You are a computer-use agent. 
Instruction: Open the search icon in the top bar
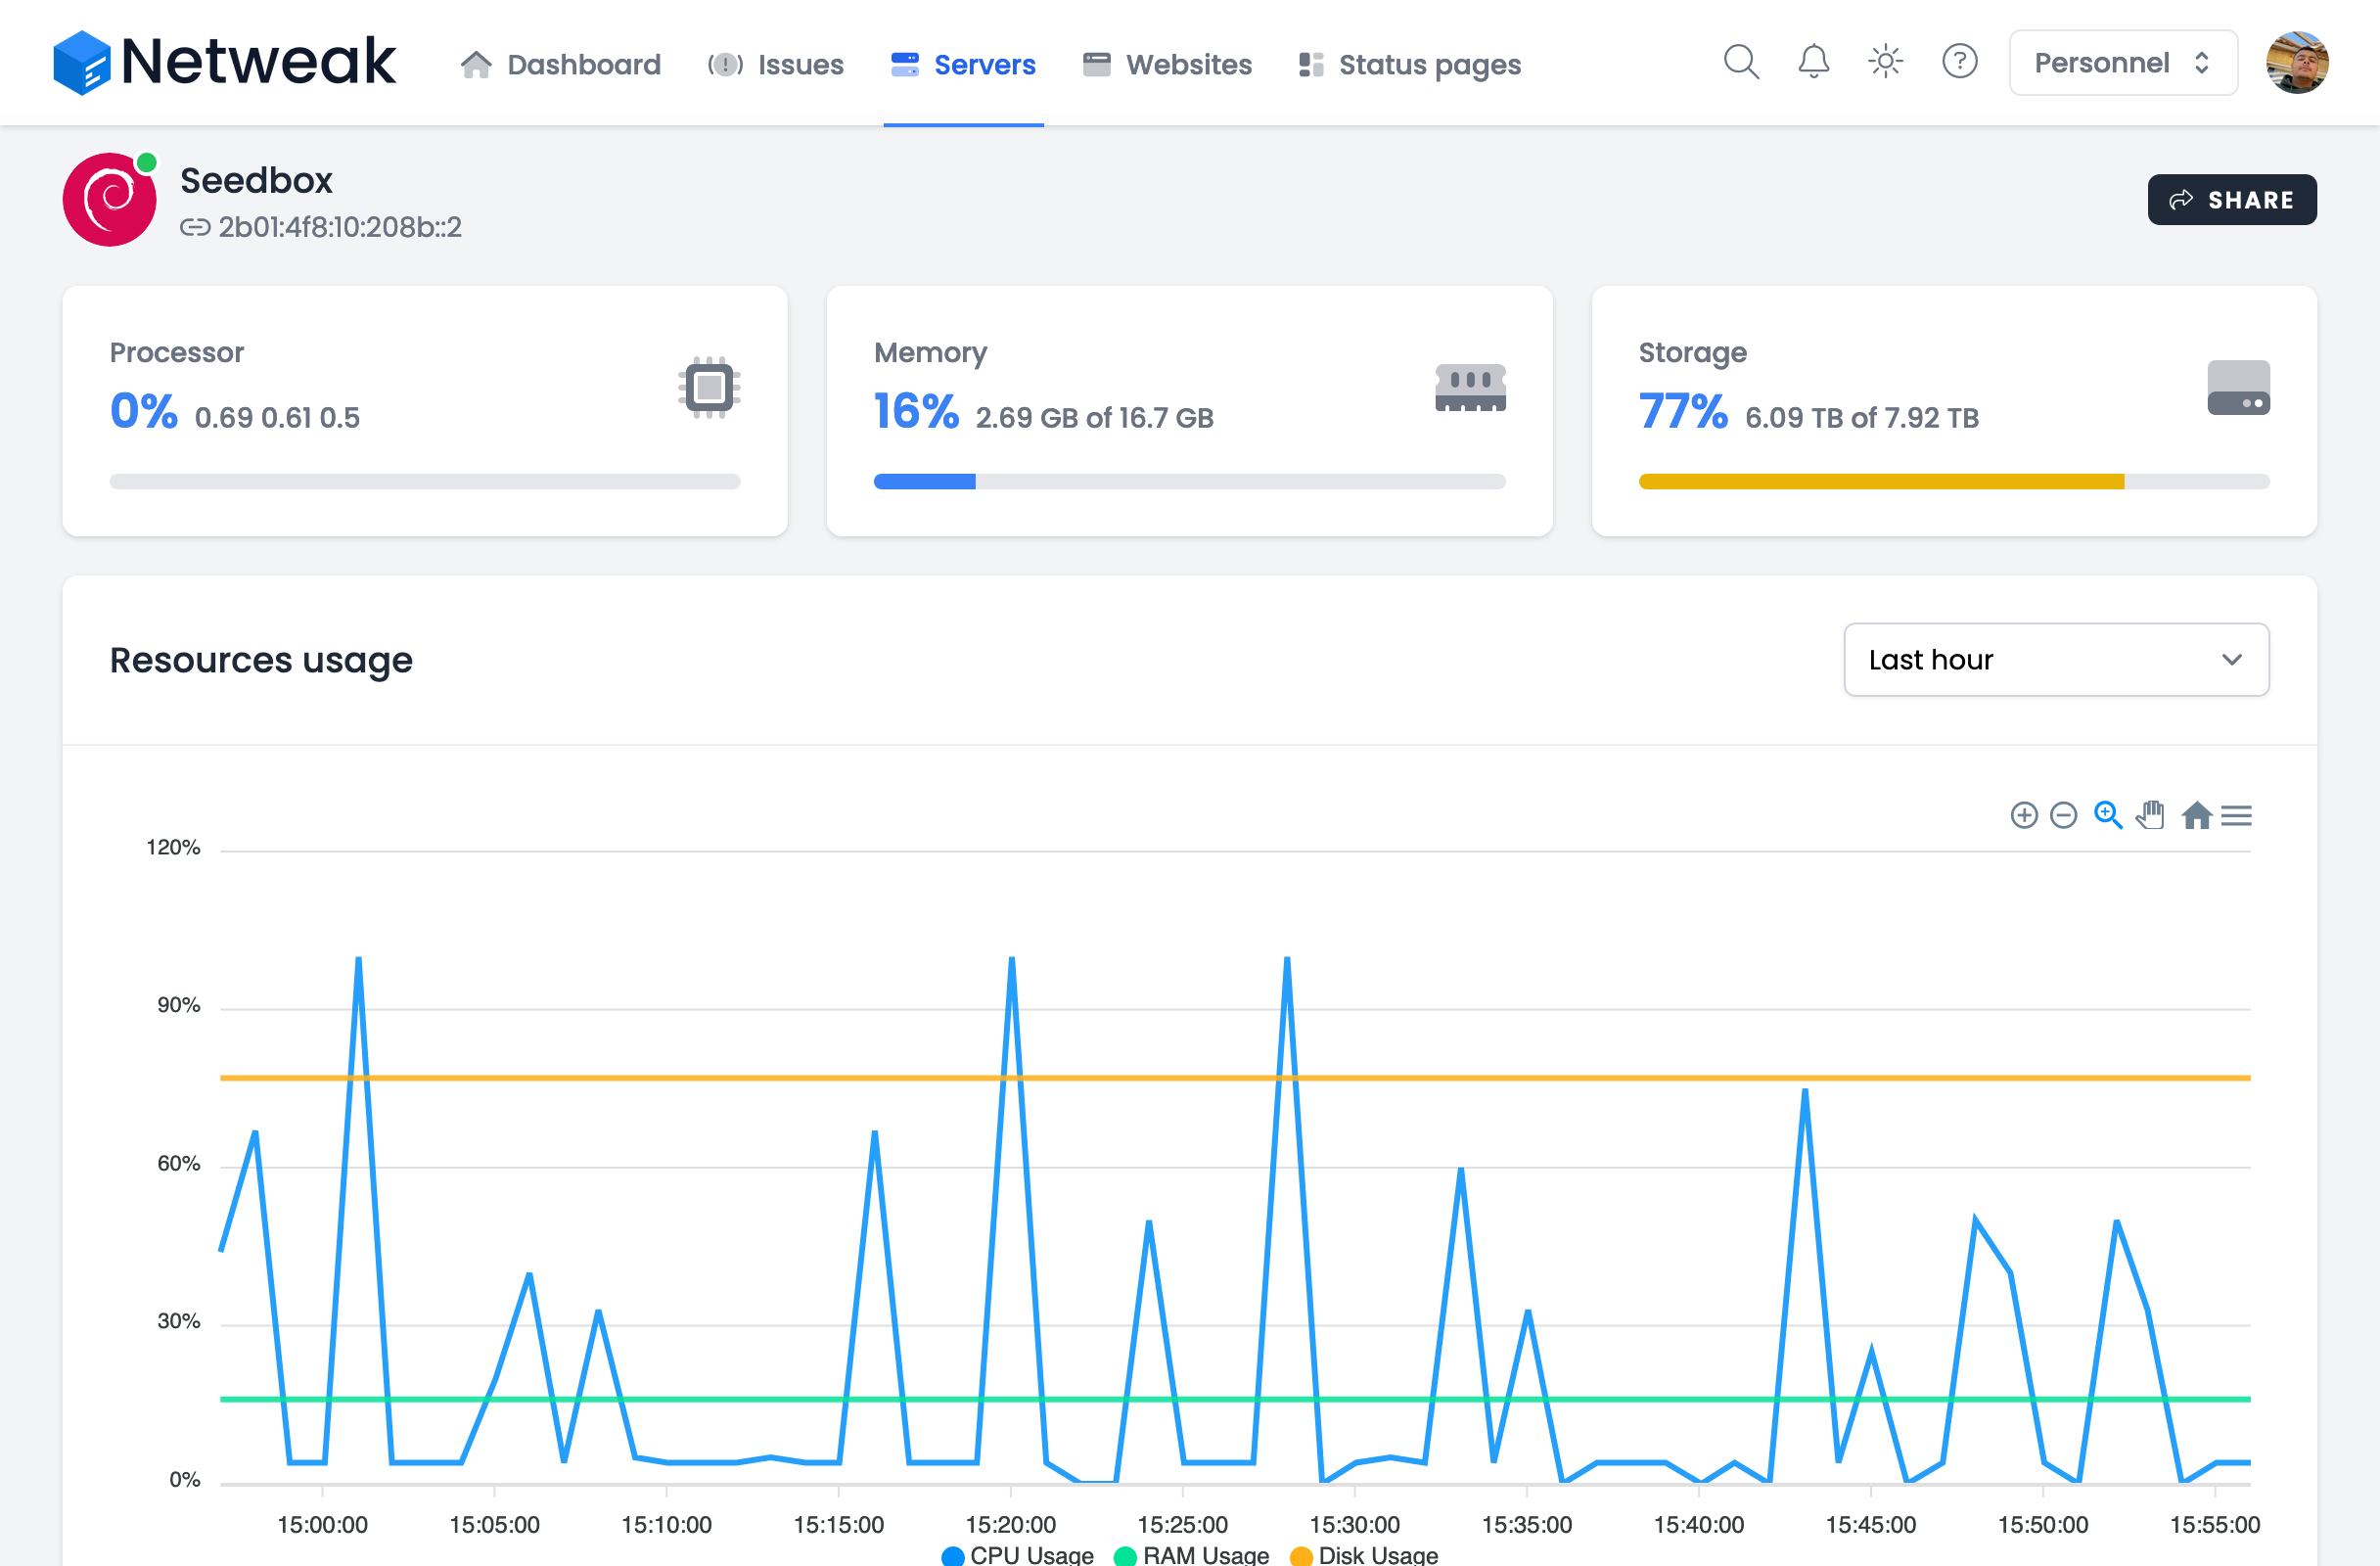(x=1740, y=61)
